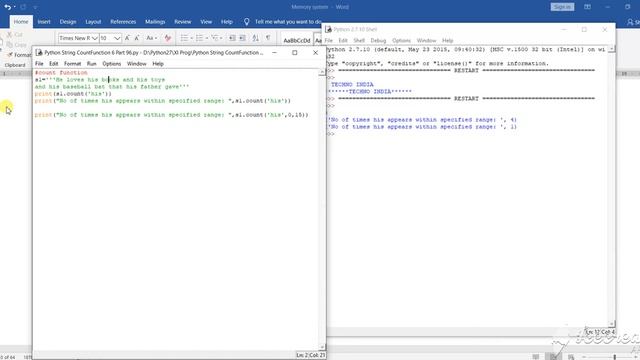Click the Increase Indent icon

242,38
